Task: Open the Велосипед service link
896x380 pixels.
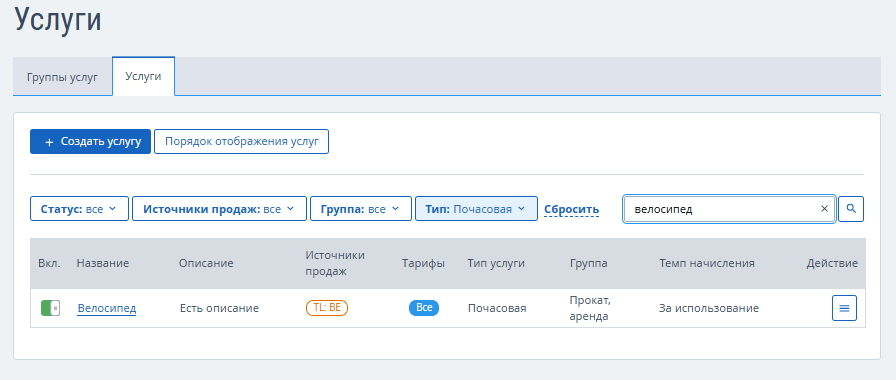Action: [x=107, y=309]
